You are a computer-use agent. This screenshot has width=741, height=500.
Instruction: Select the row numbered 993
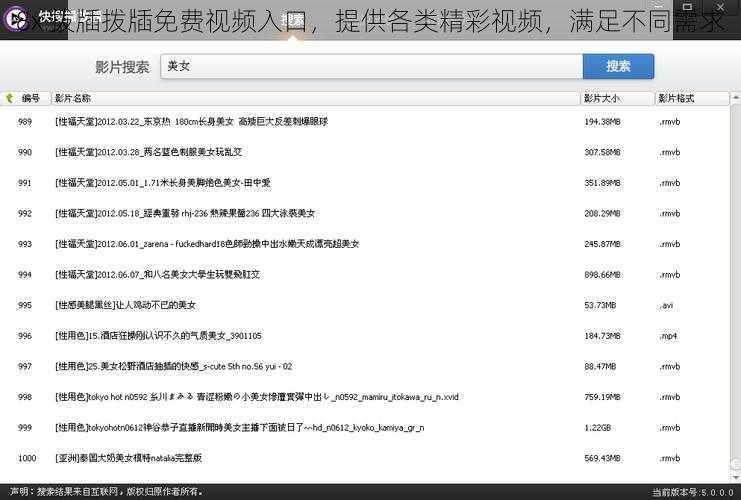click(364, 244)
